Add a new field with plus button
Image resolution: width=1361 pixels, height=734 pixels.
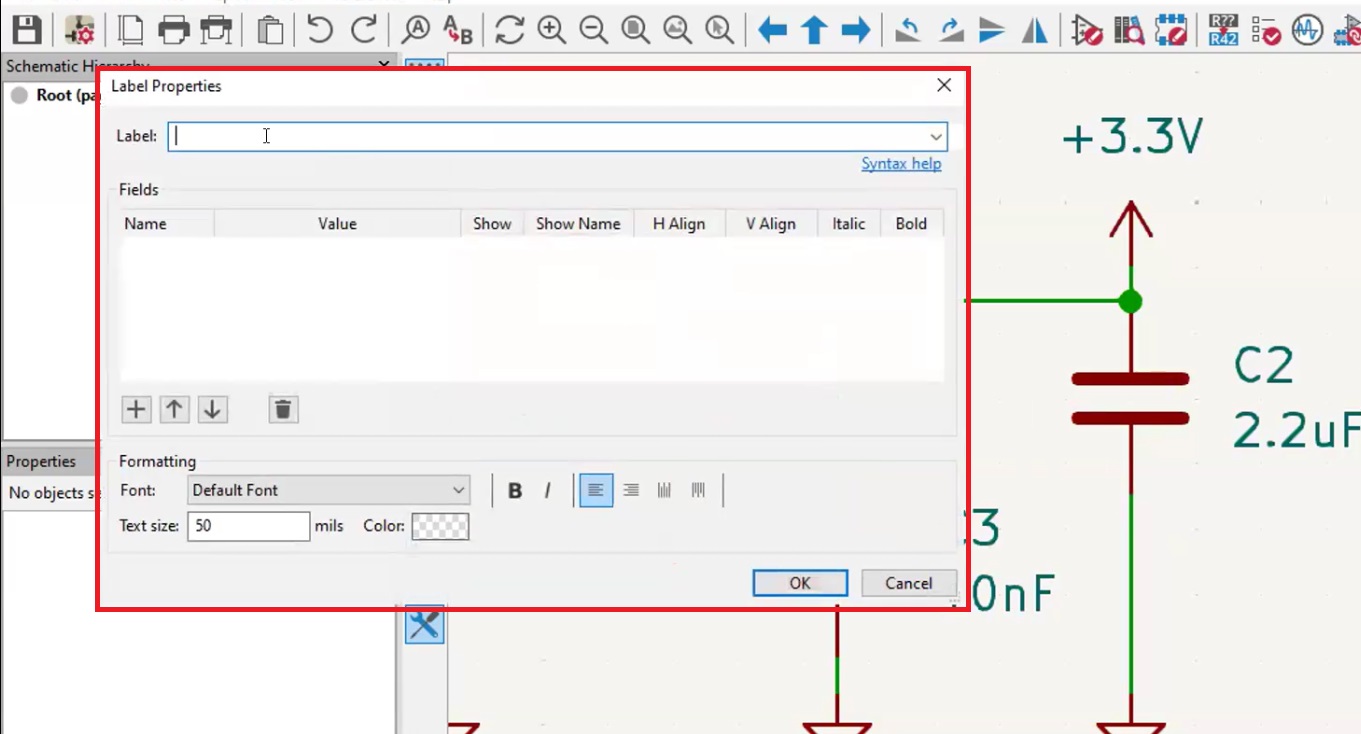[x=136, y=409]
